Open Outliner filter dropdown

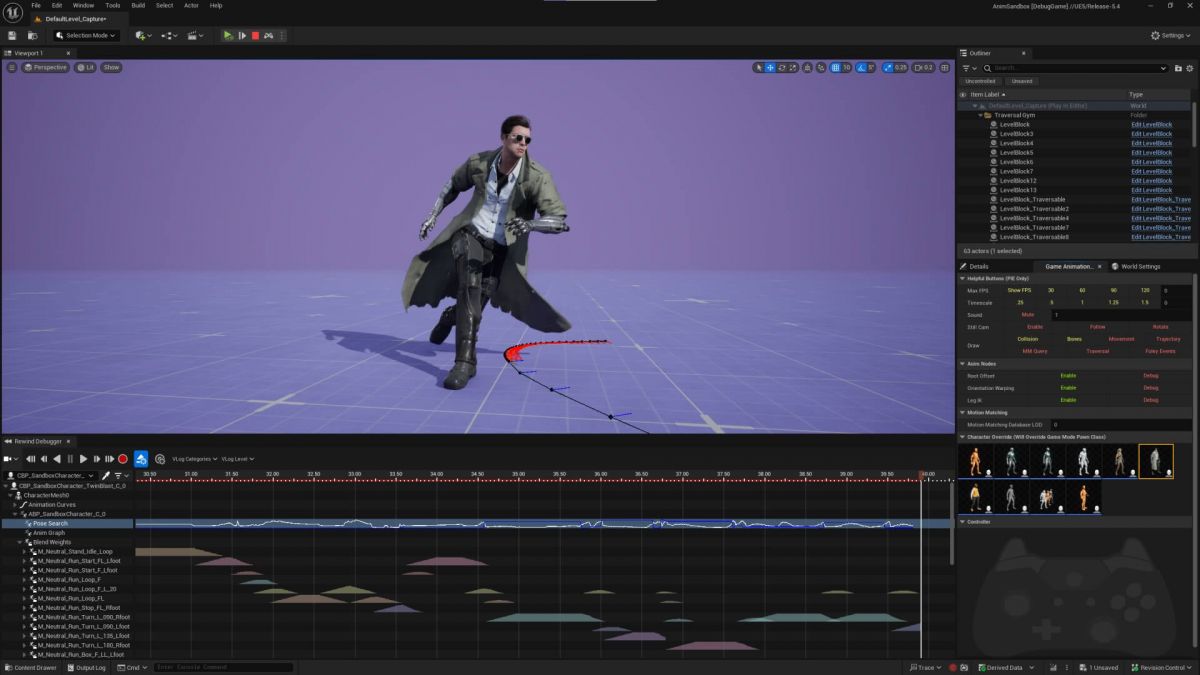click(x=969, y=68)
